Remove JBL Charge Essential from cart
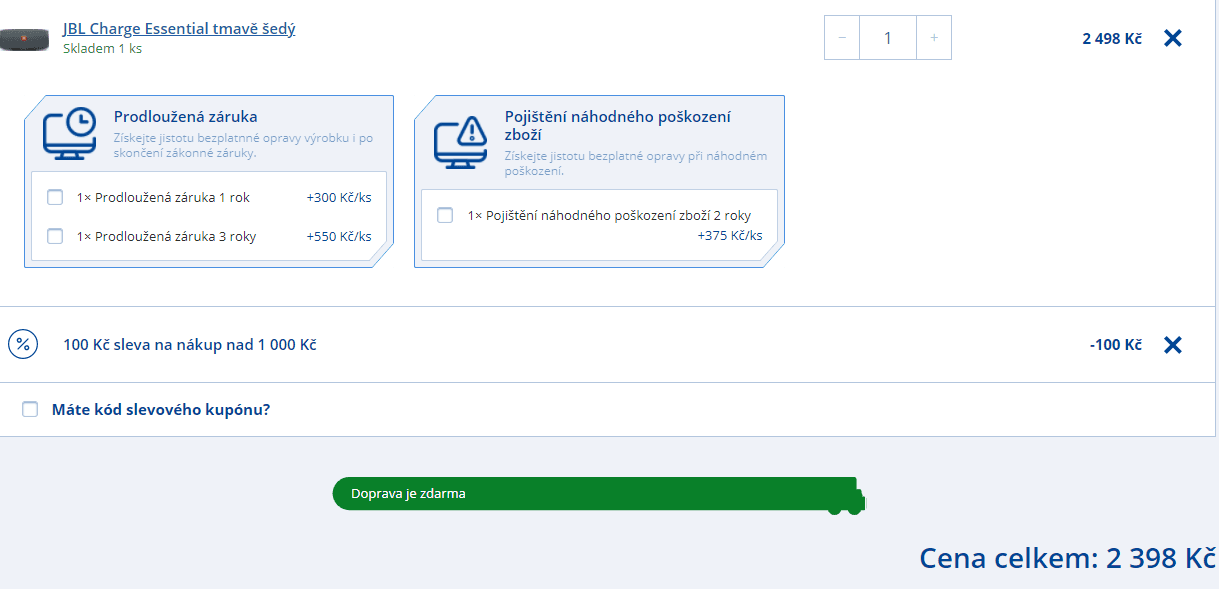Image resolution: width=1219 pixels, height=589 pixels. 1173,38
